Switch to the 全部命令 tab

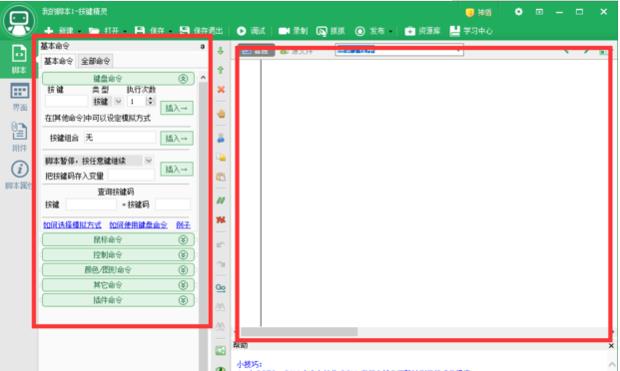95,61
